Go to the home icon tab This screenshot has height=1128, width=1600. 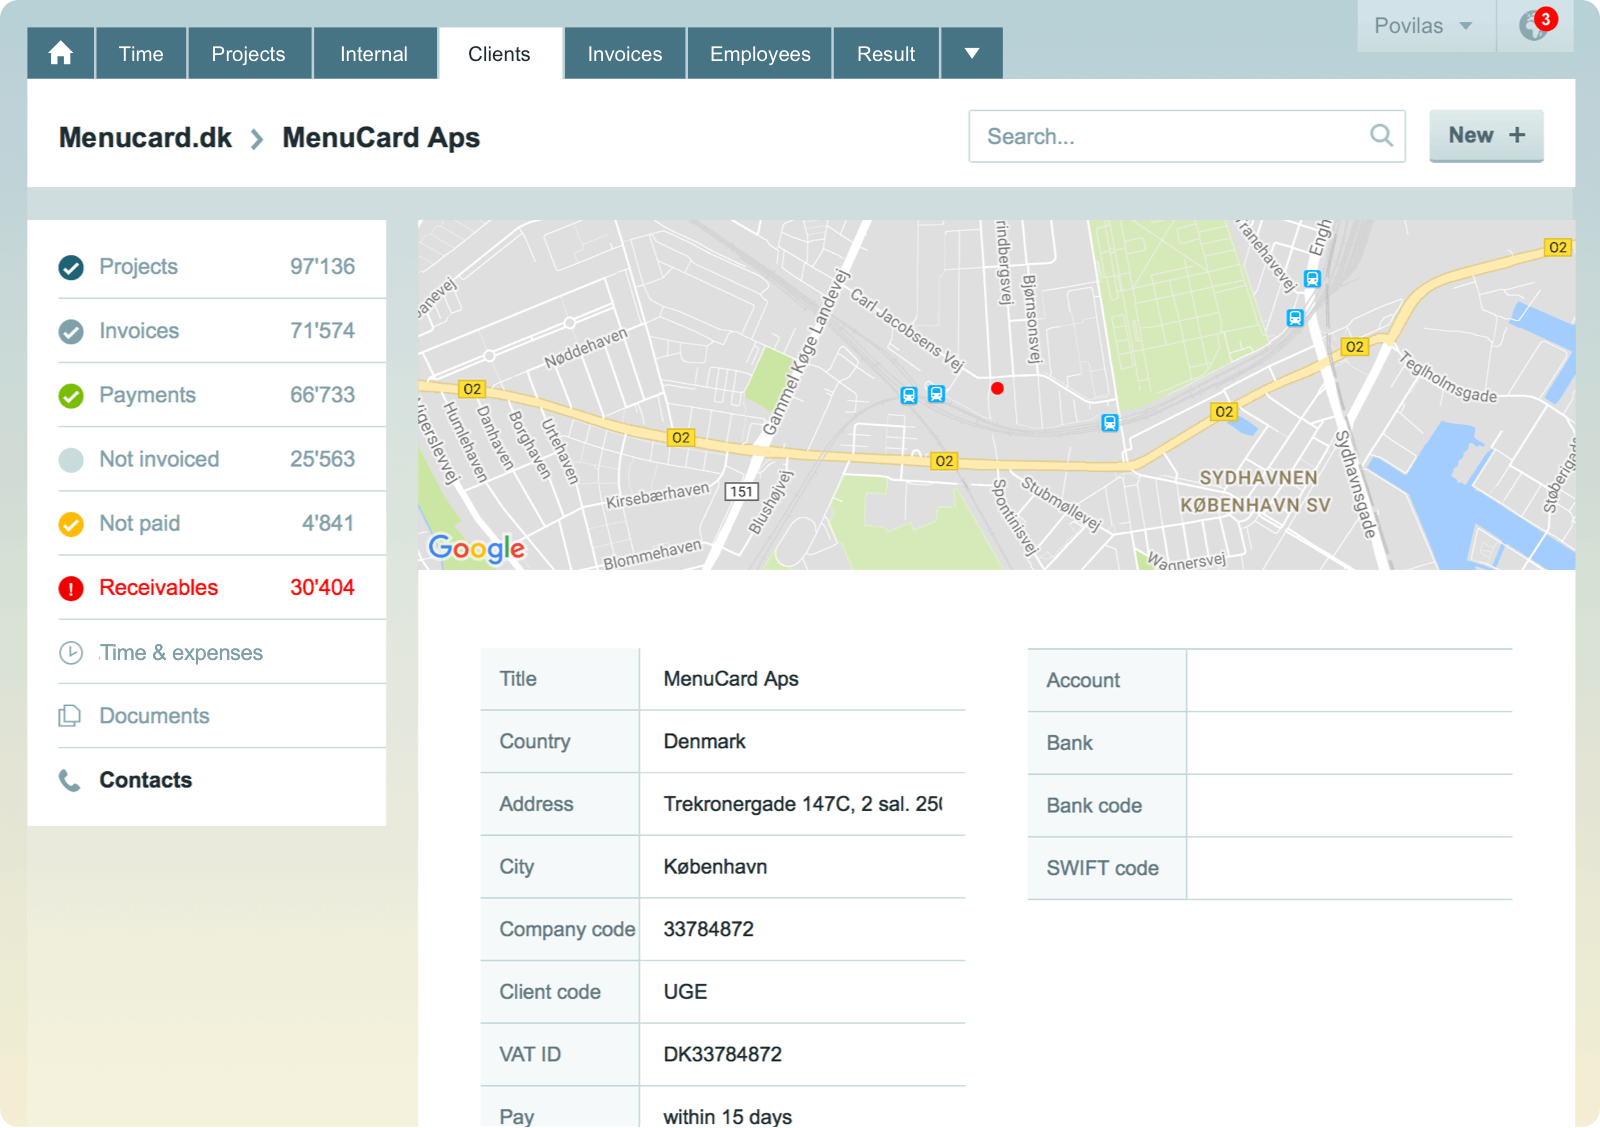point(61,54)
